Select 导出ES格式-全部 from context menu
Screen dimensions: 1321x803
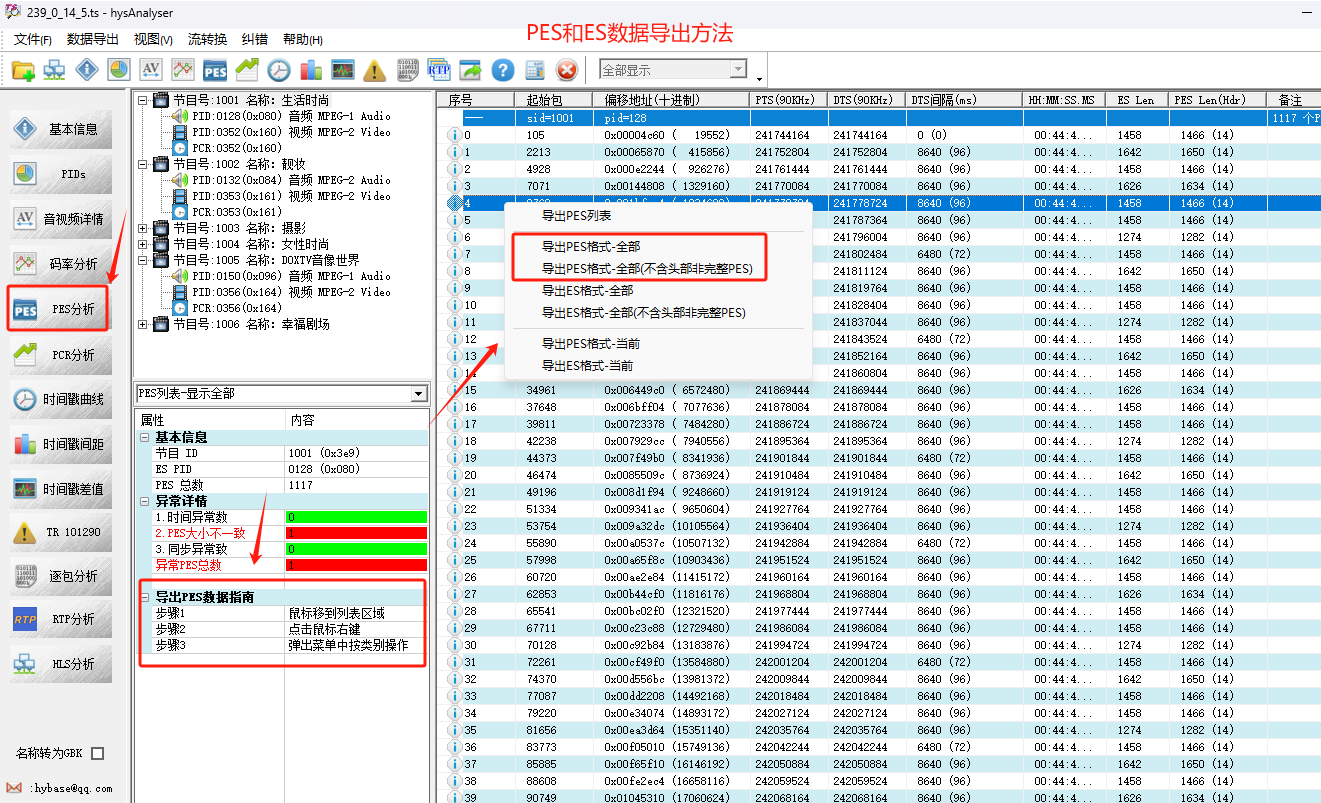pyautogui.click(x=587, y=291)
